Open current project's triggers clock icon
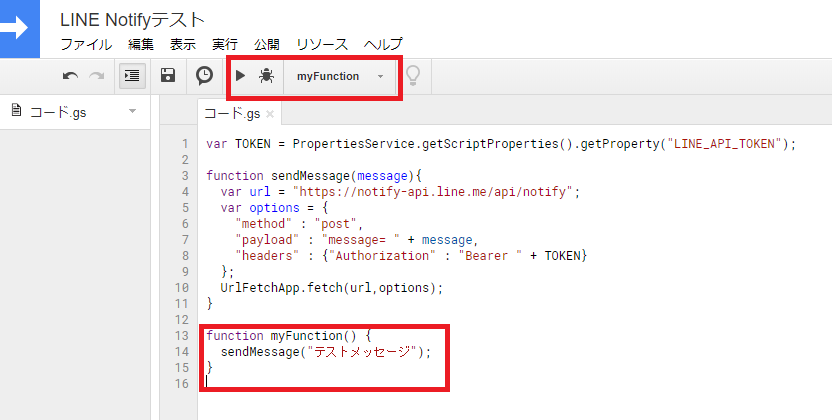 204,76
